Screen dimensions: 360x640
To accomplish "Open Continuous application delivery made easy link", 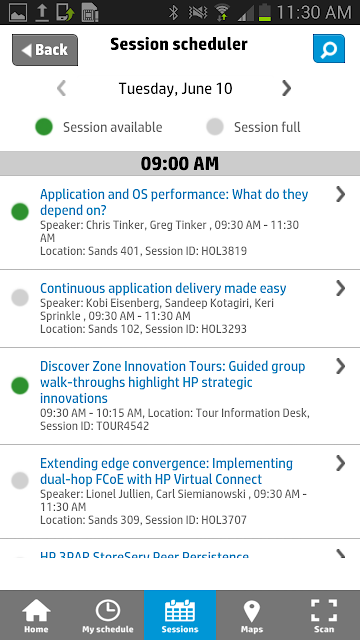I will tap(163, 288).
